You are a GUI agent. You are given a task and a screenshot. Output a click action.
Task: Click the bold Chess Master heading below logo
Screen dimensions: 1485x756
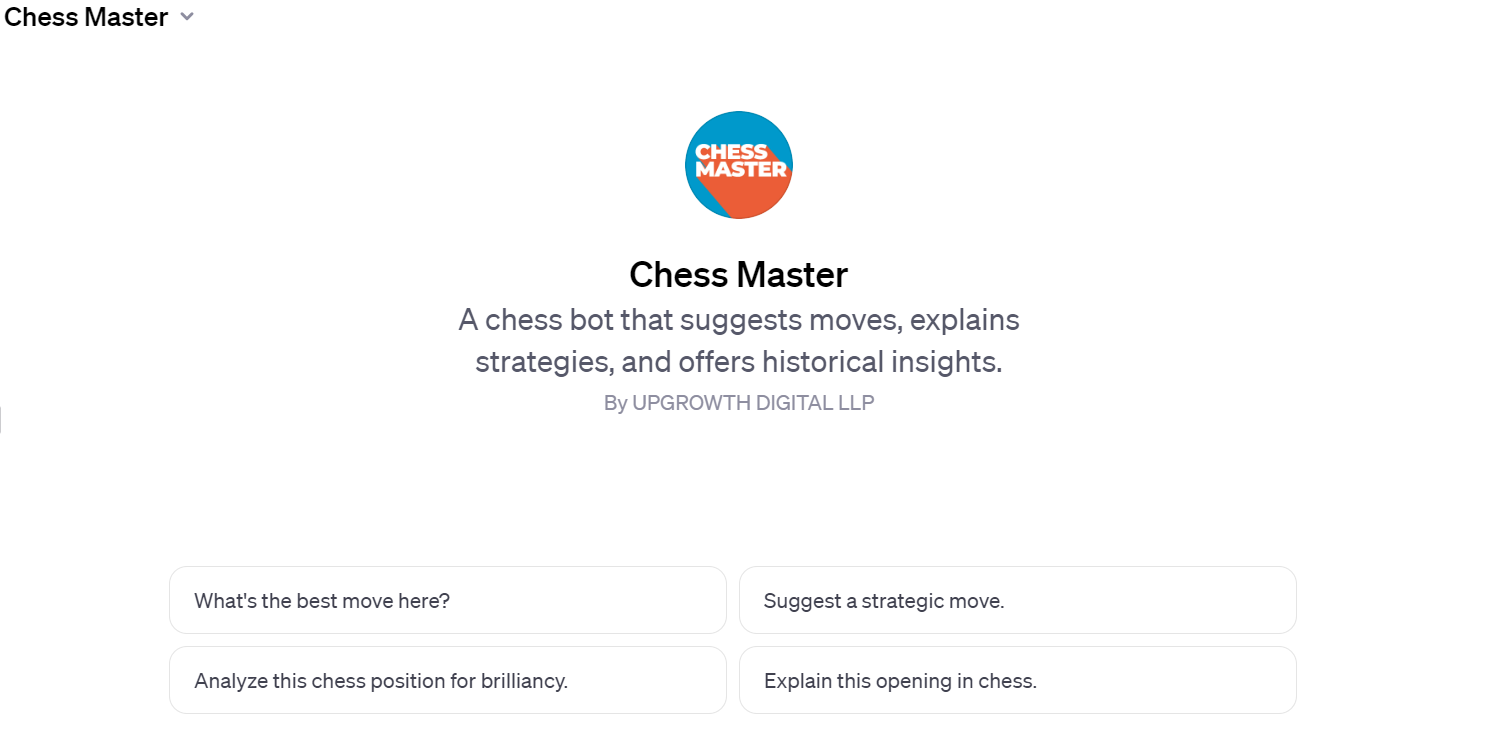point(739,274)
